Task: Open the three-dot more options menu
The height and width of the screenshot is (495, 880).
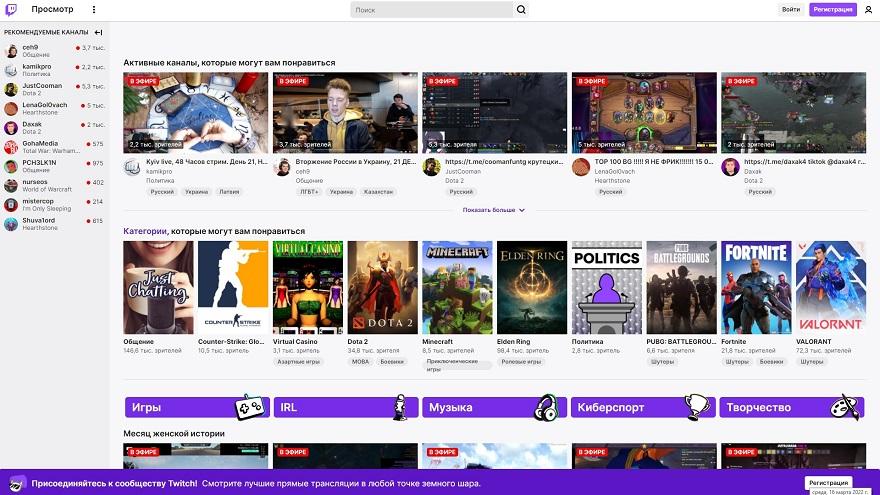Action: [x=94, y=10]
